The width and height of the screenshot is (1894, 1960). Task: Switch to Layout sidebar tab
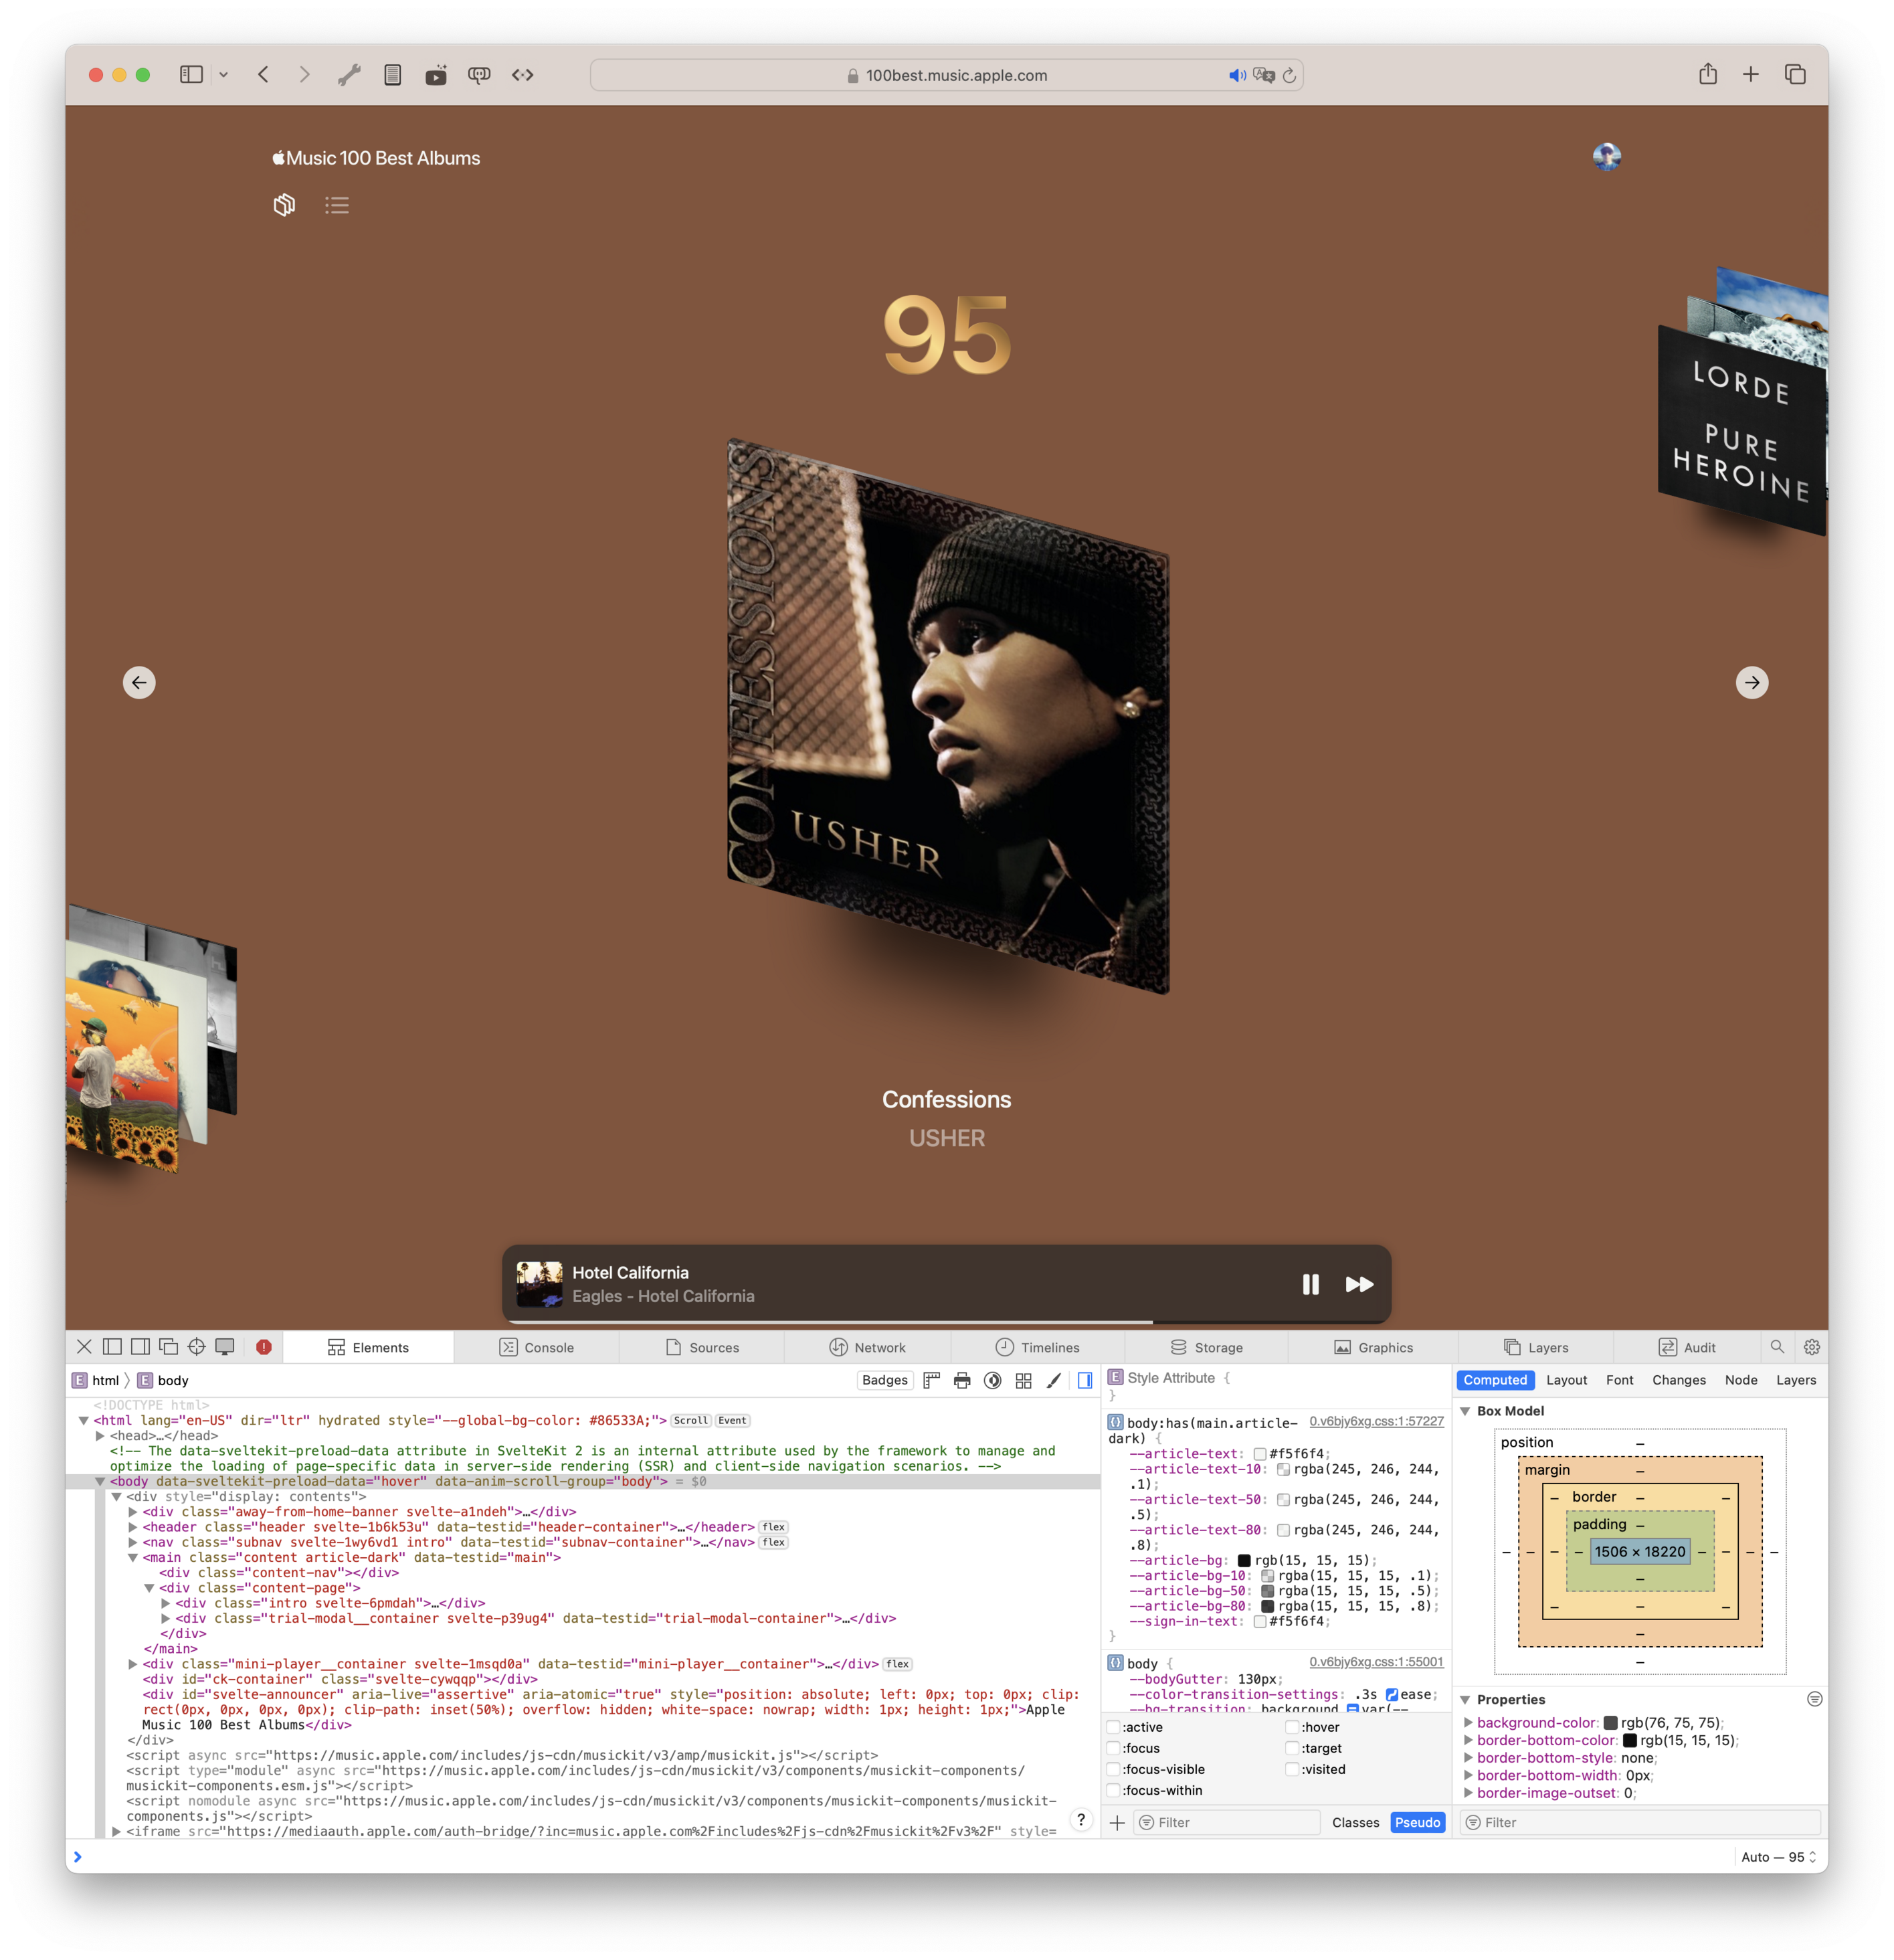[x=1566, y=1380]
